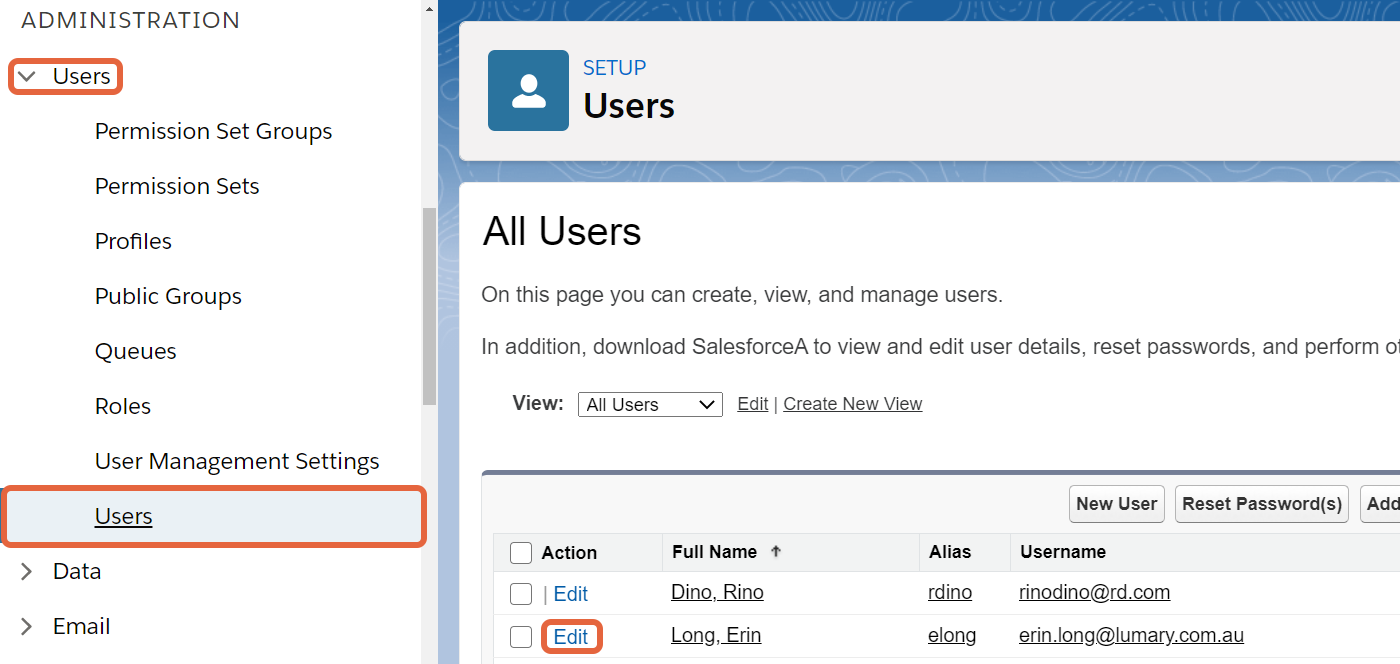This screenshot has width=1400, height=664.
Task: Expand the Email section
Action: (x=28, y=626)
